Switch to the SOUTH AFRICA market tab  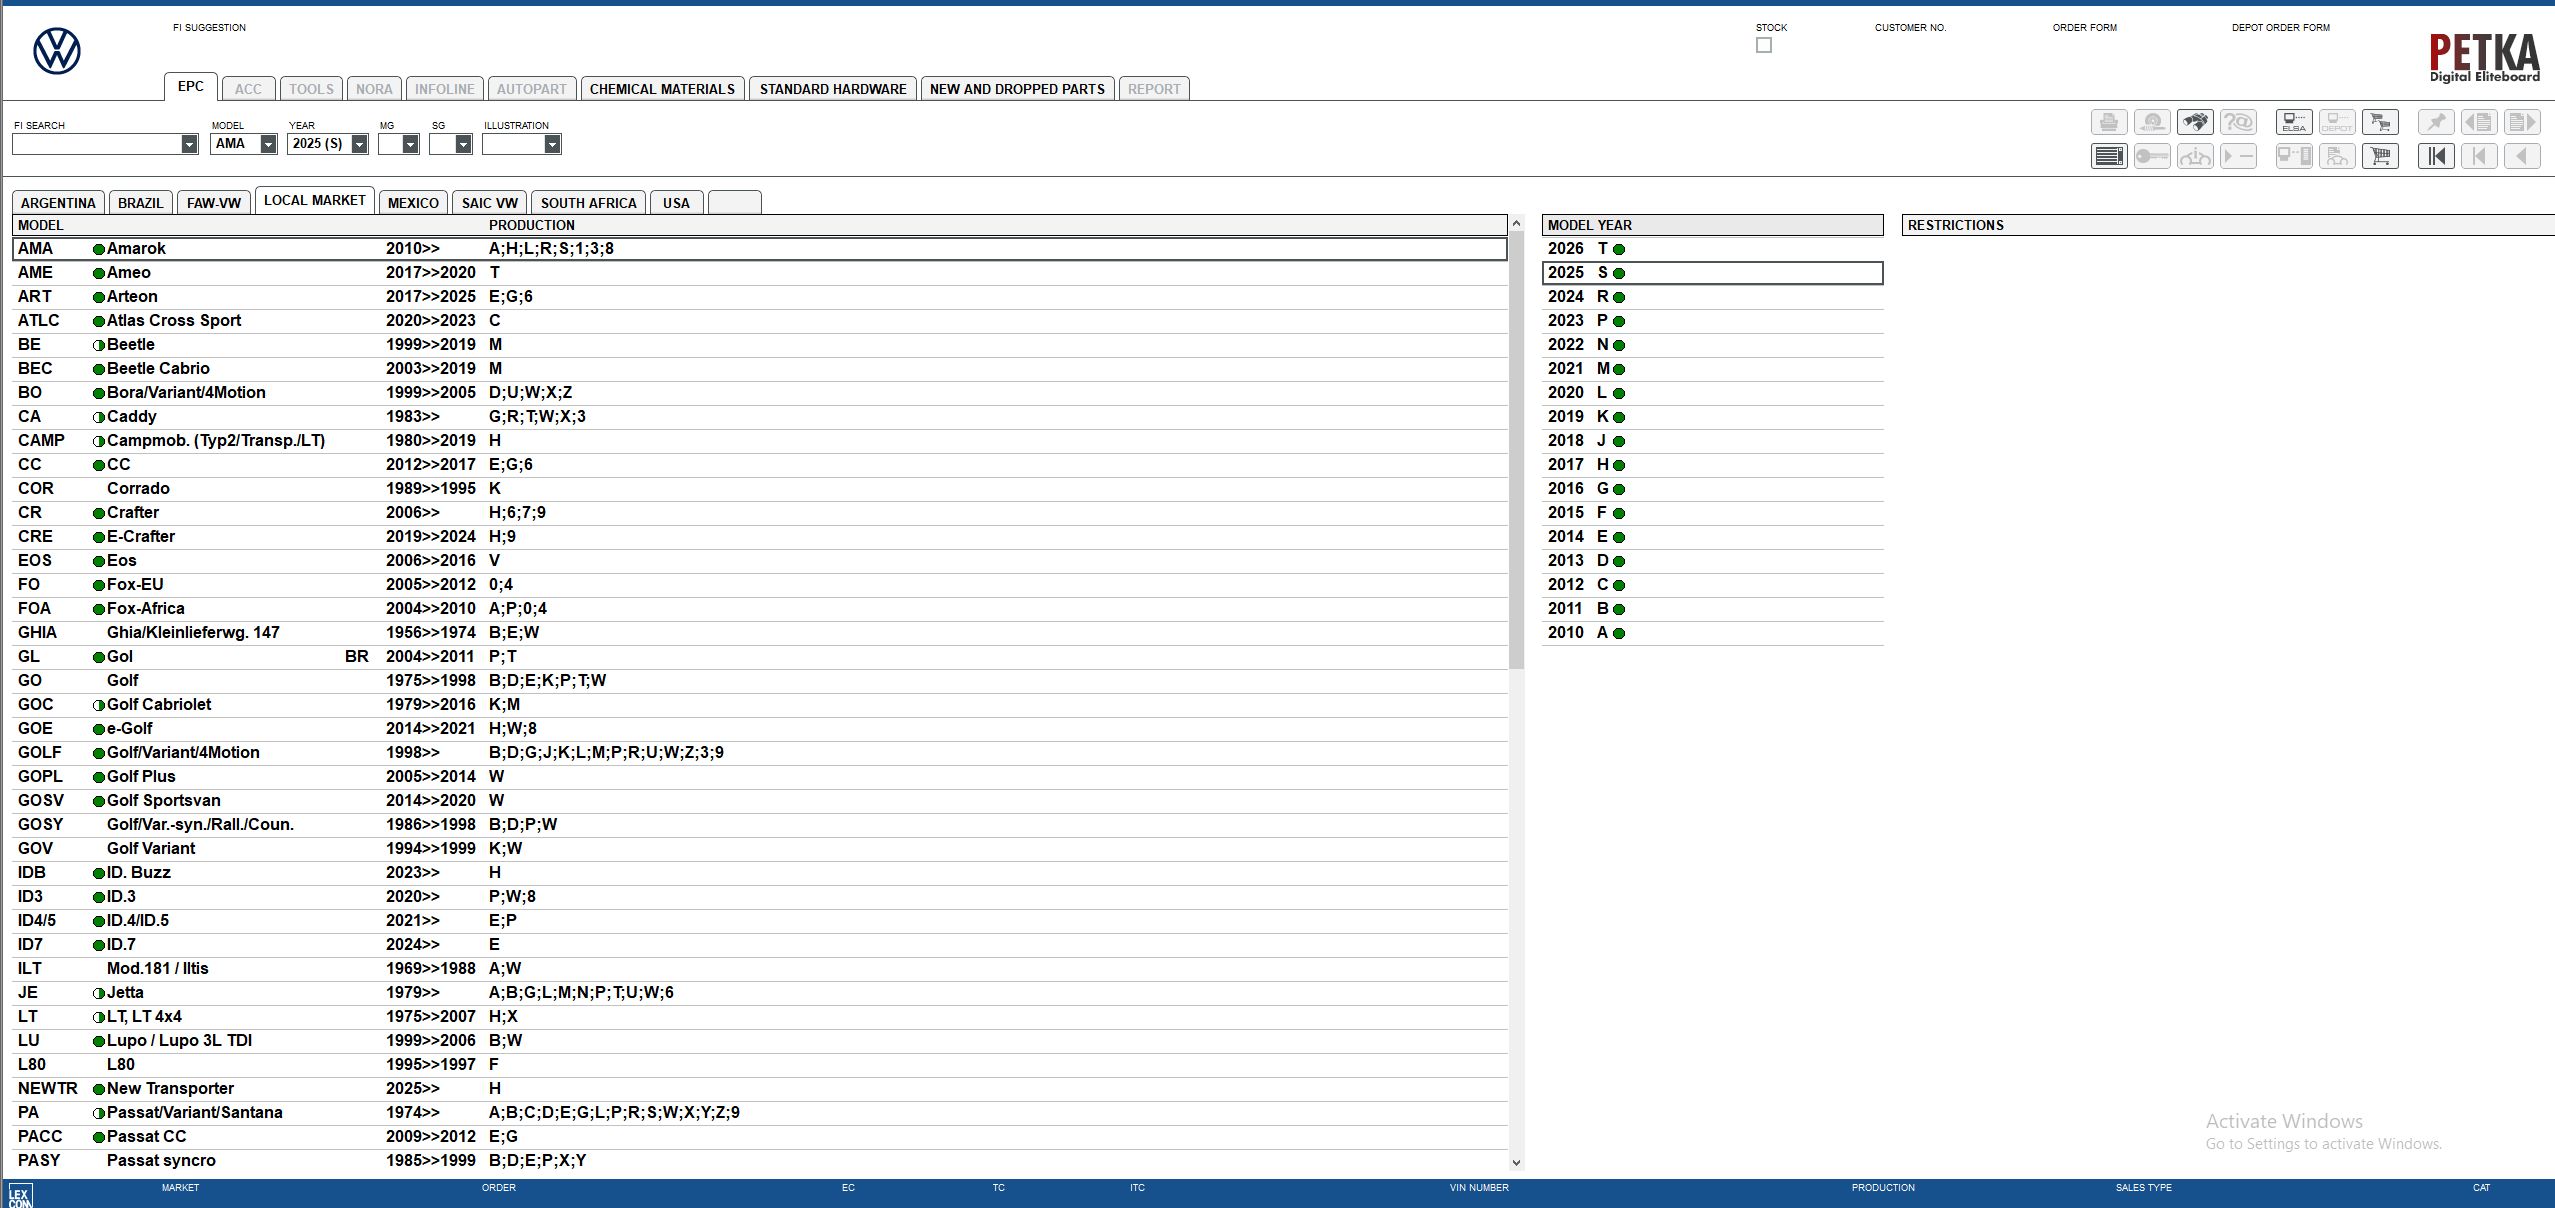588,202
